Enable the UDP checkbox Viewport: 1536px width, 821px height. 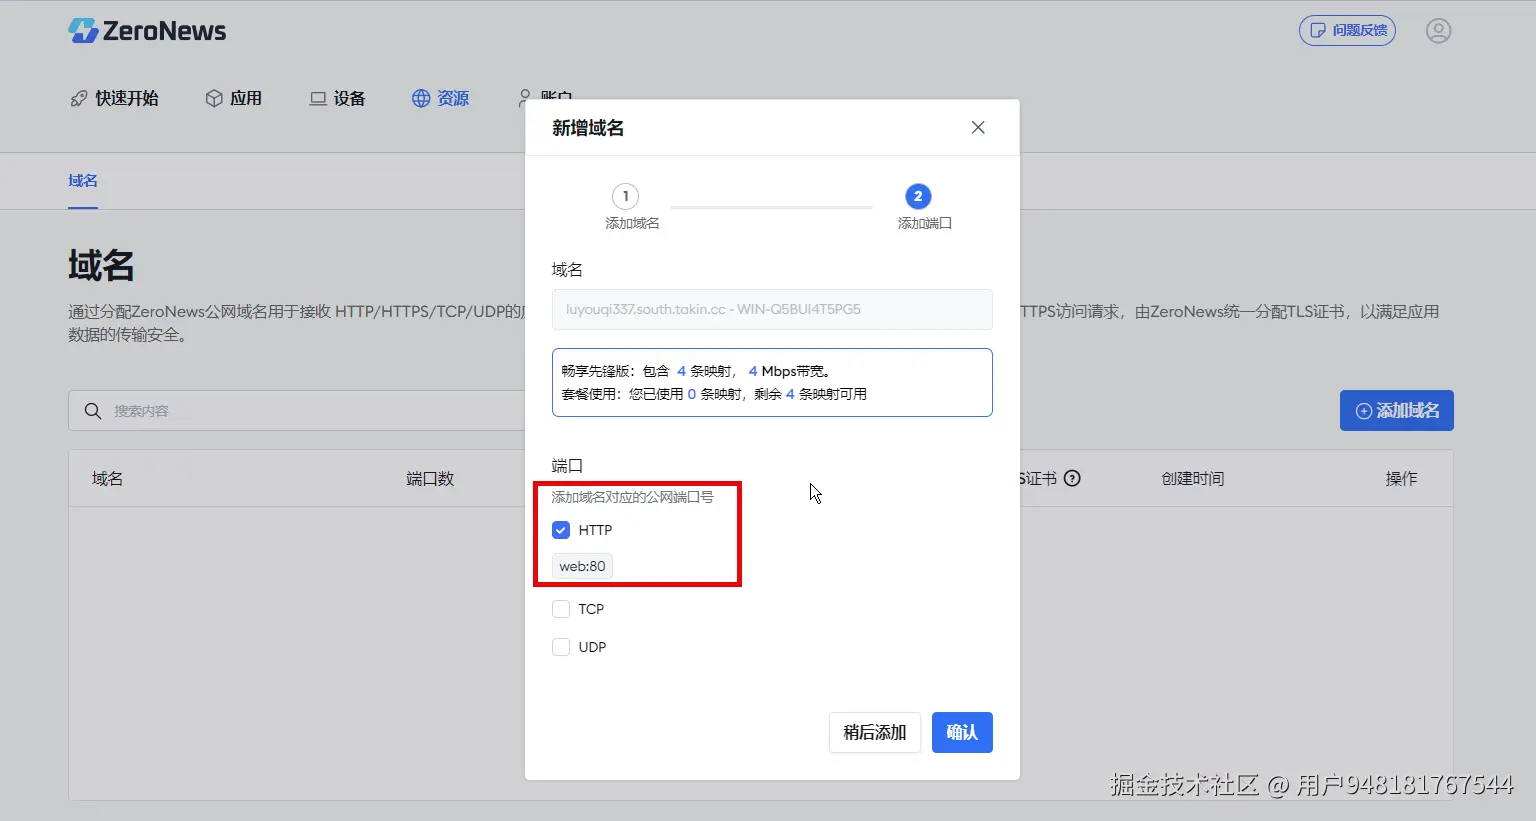click(561, 647)
